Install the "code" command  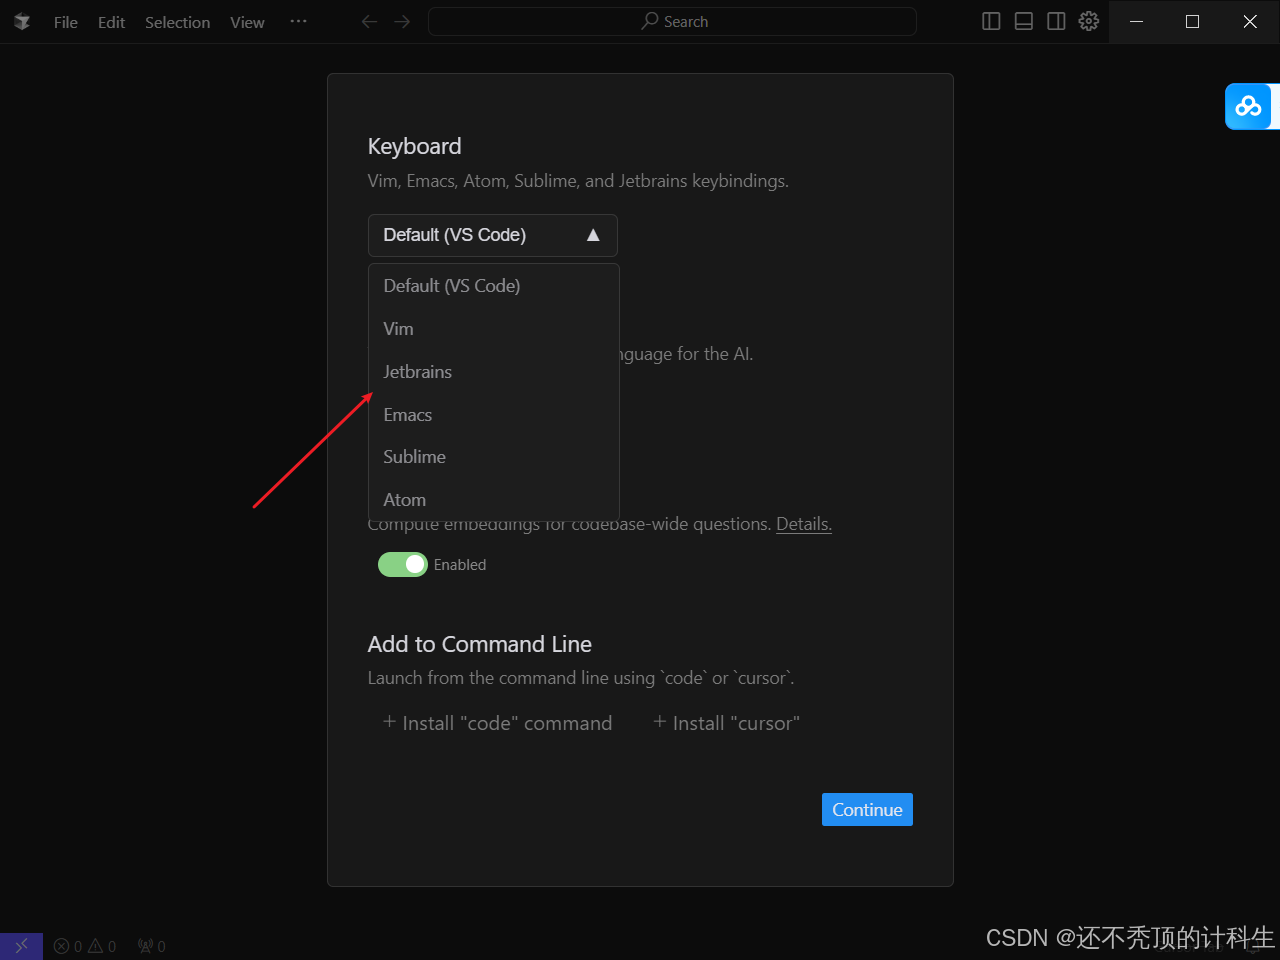tap(497, 723)
